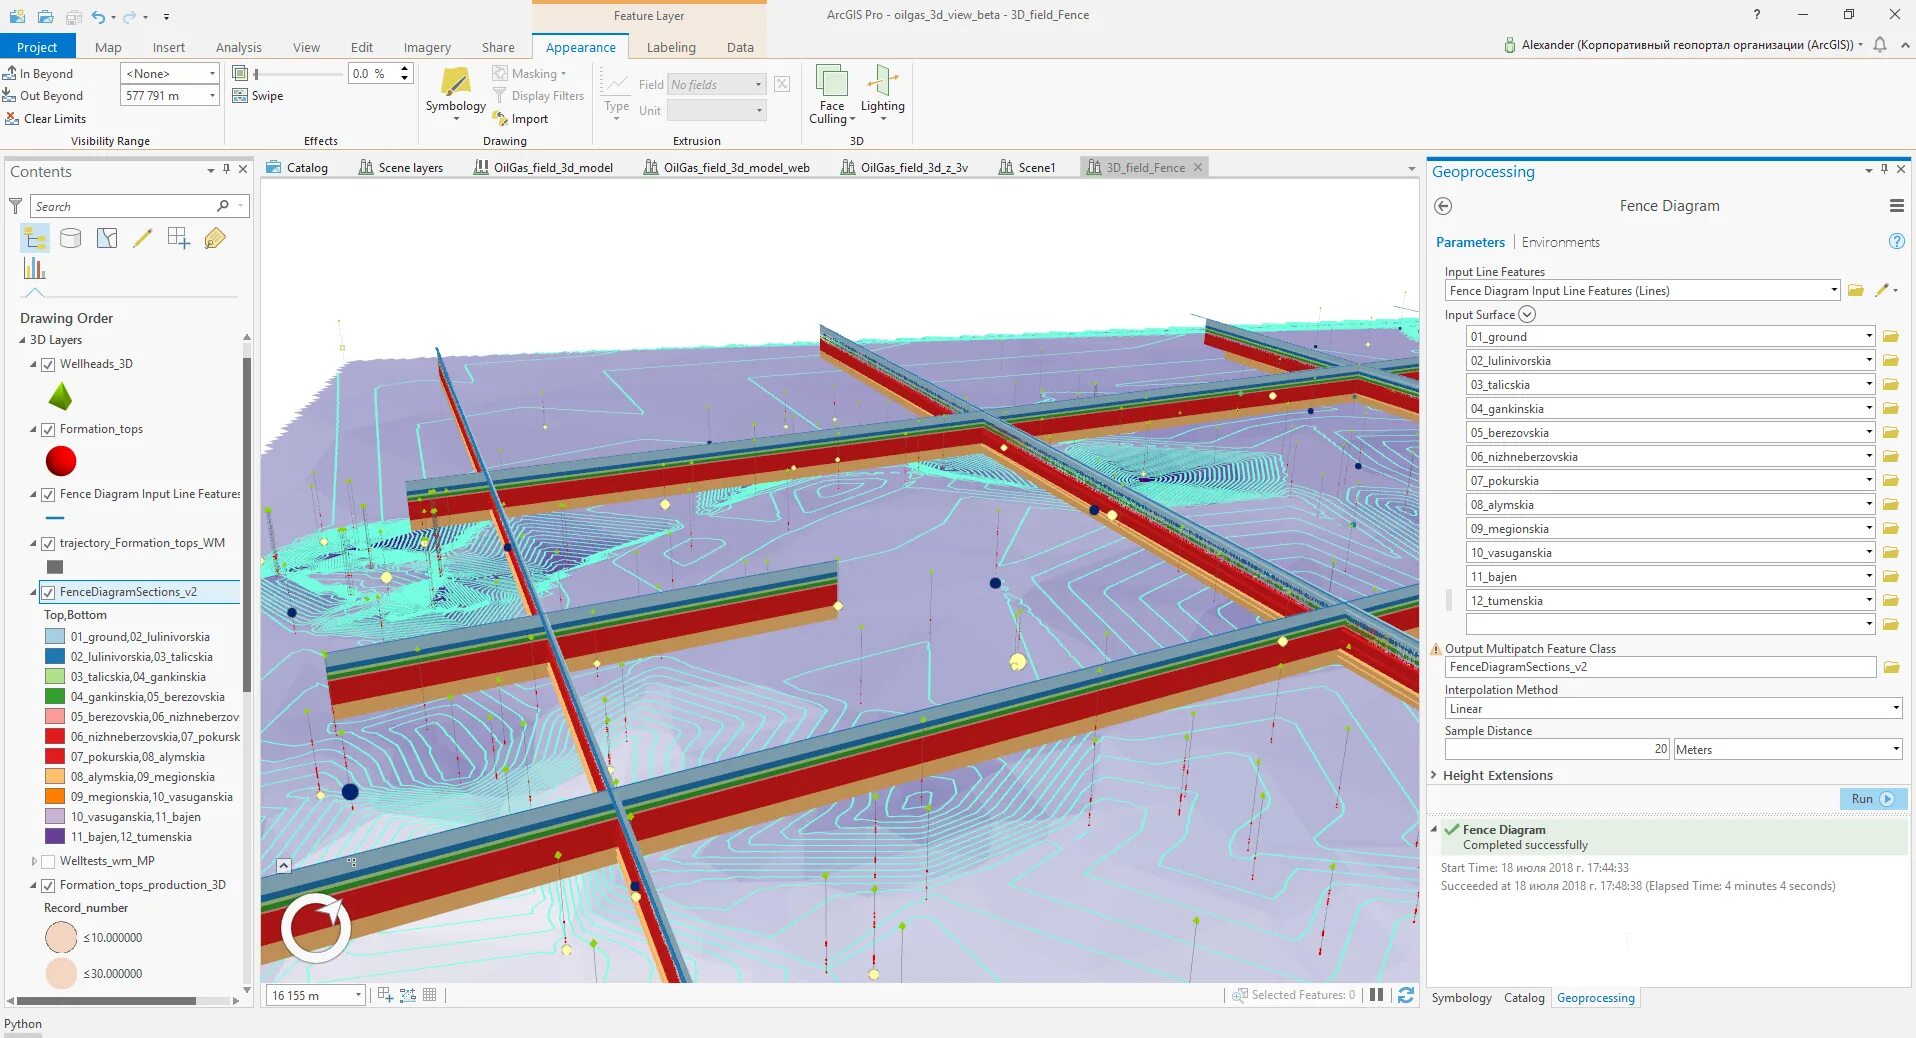Browse folder for Output Multipatch Feature Class
The width and height of the screenshot is (1916, 1038).
[1891, 667]
